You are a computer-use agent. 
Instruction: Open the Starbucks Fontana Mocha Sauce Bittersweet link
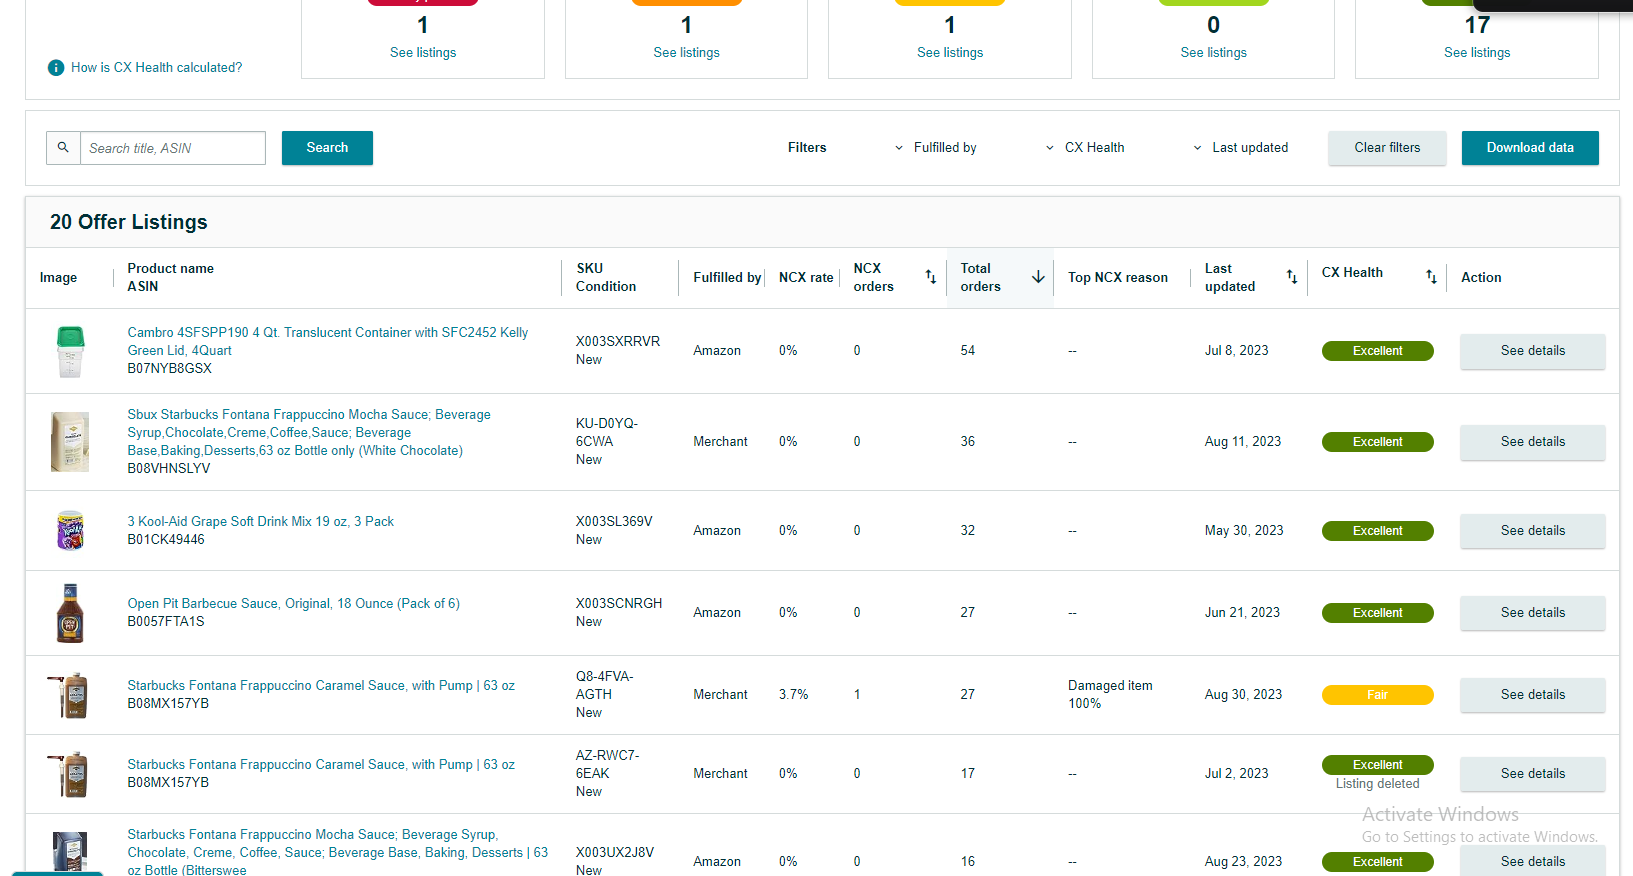(x=338, y=852)
